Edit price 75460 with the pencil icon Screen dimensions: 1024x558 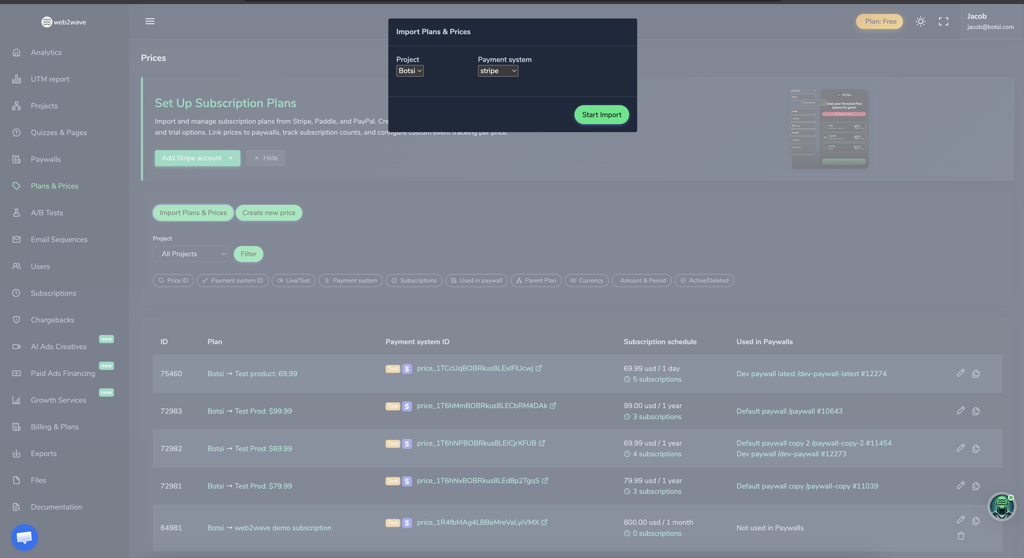point(961,373)
